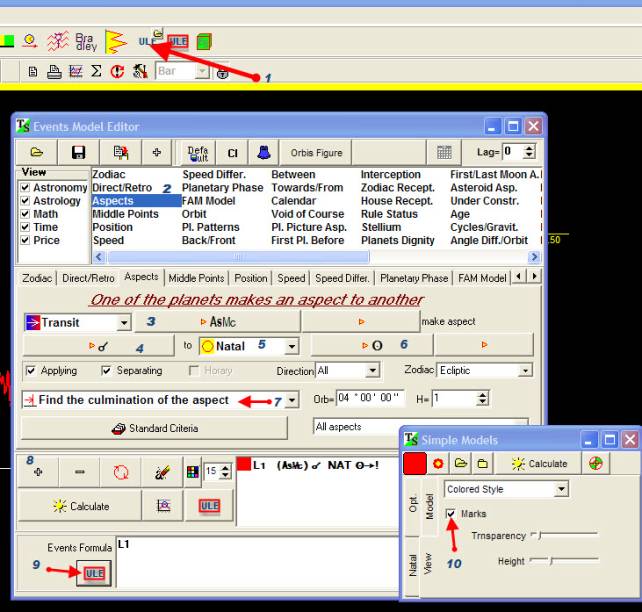Click the Standard Criteria button
The height and width of the screenshot is (612, 642).
(x=155, y=428)
